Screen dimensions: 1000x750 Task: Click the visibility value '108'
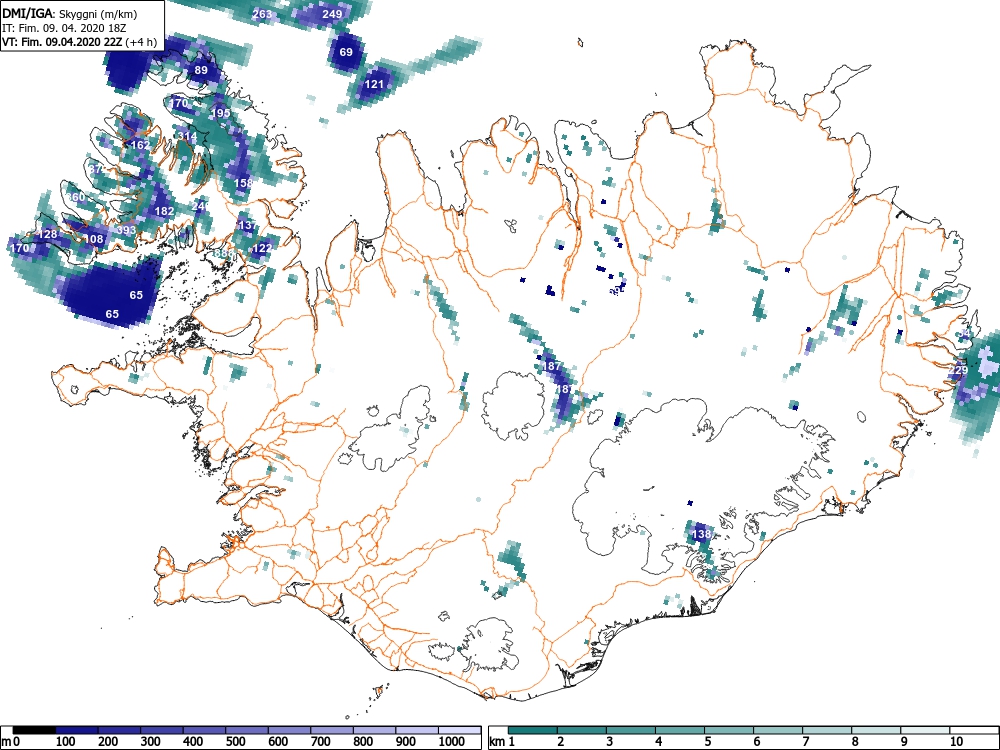click(94, 239)
